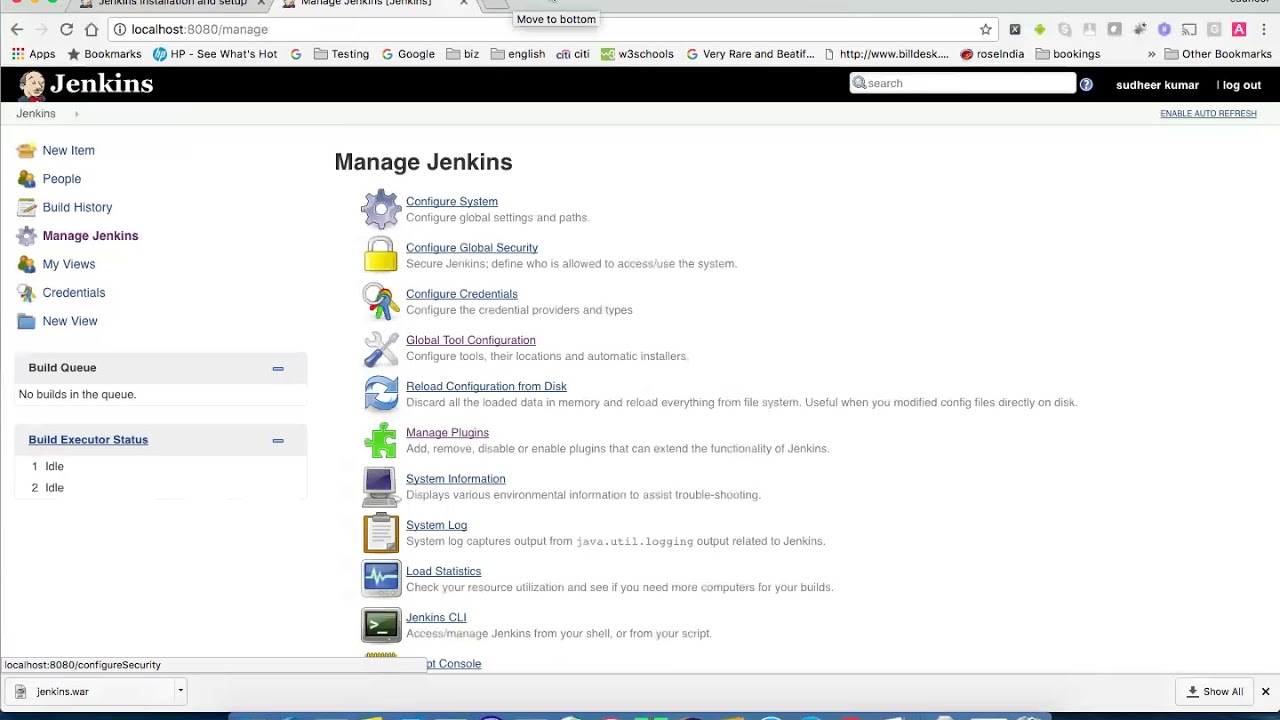Click Show All downloads button
The width and height of the screenshot is (1280, 720).
point(1214,692)
